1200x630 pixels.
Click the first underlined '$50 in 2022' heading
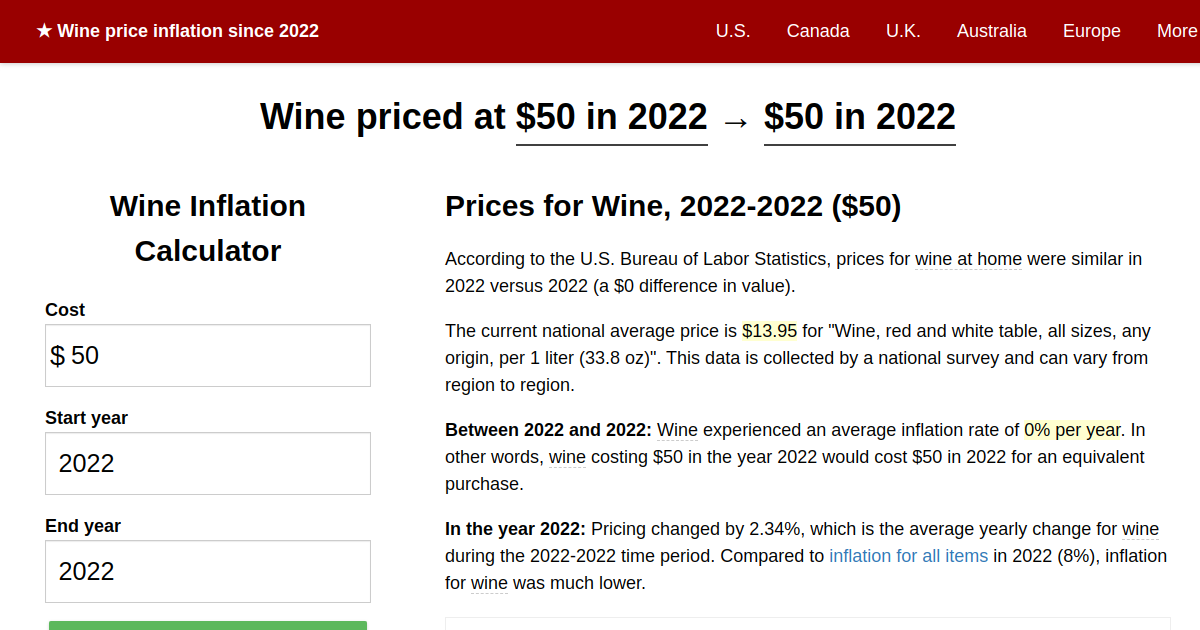click(x=611, y=117)
